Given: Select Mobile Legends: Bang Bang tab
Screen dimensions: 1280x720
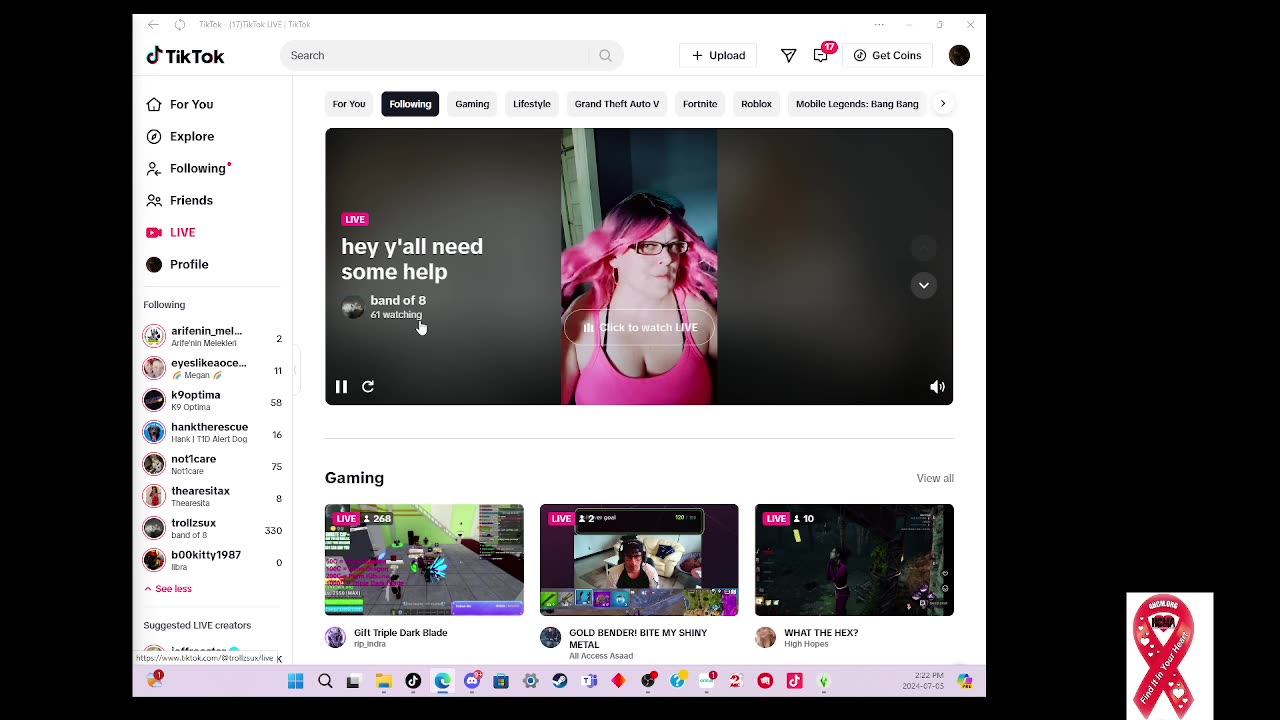Looking at the screenshot, I should pos(857,104).
